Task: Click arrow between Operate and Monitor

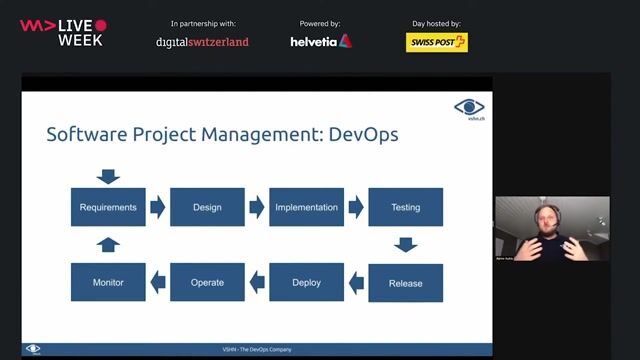Action: pyautogui.click(x=158, y=282)
